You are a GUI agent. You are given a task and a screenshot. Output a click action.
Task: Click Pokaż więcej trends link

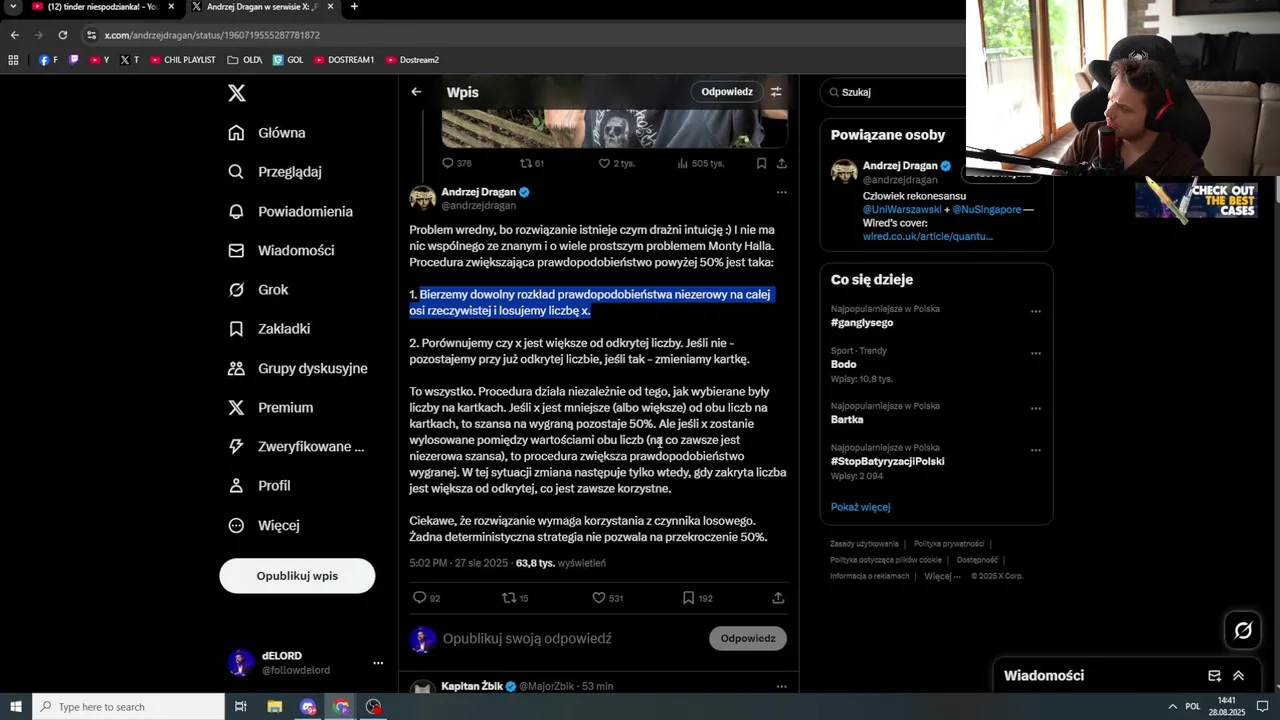(860, 507)
